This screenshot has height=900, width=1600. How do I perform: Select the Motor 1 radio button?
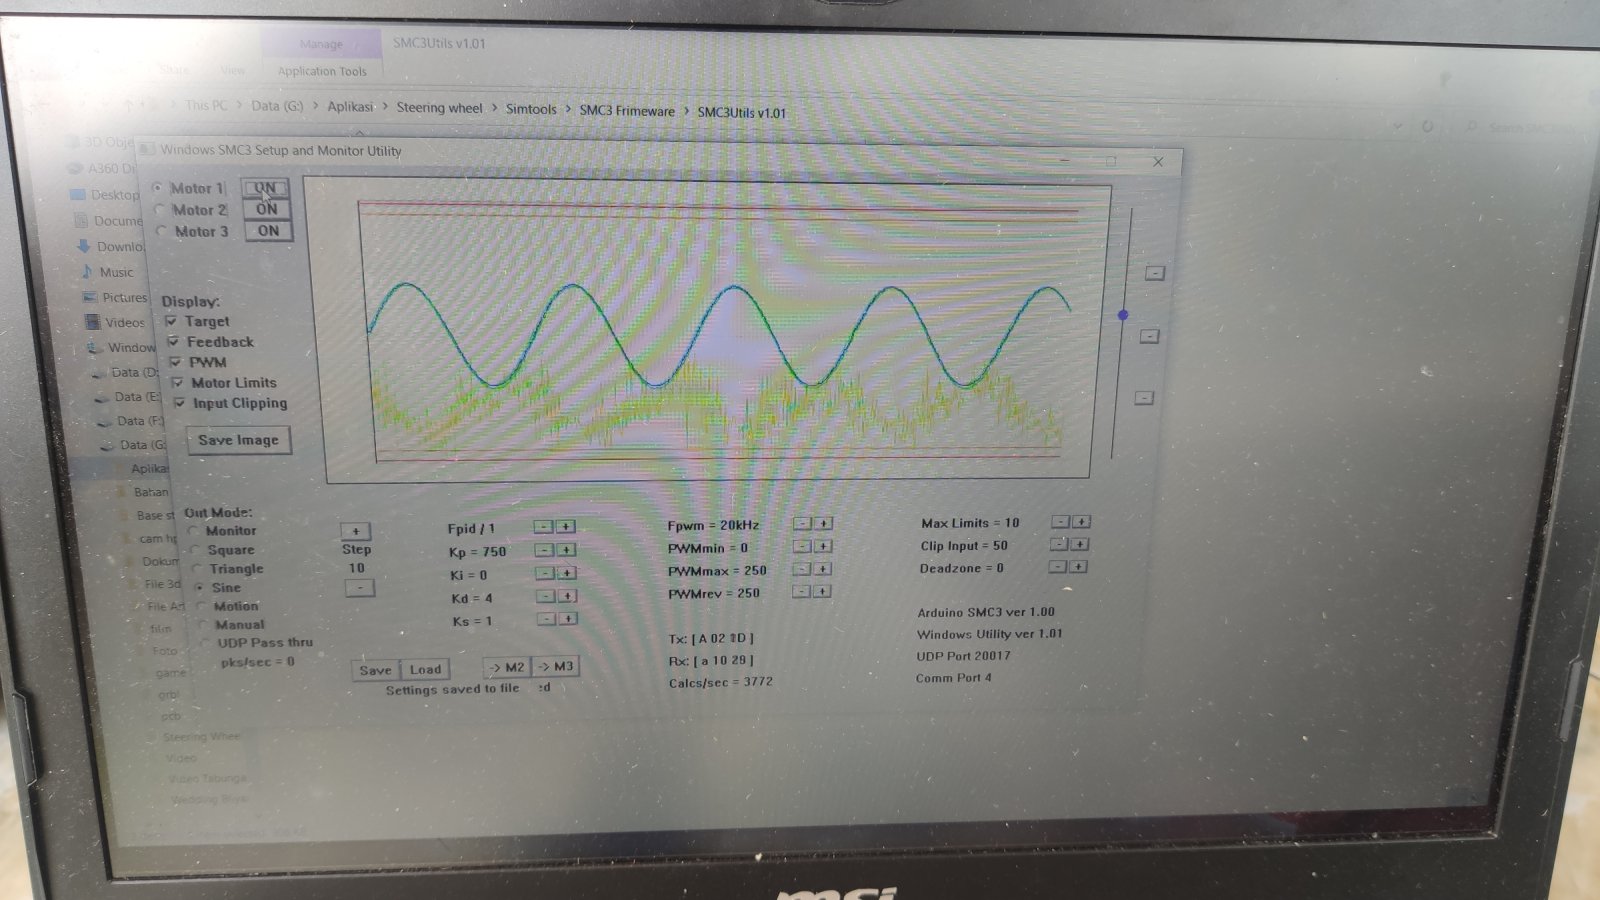(x=157, y=188)
